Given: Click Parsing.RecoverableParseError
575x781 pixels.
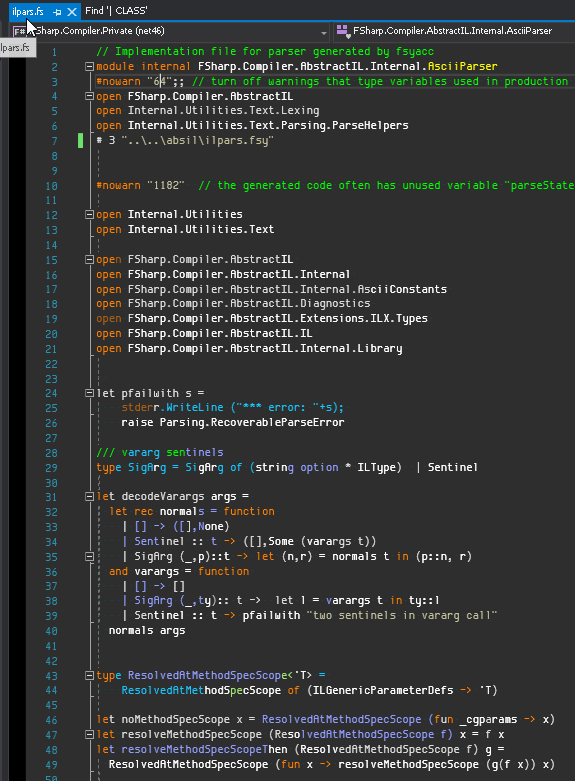Looking at the screenshot, I should (x=252, y=422).
